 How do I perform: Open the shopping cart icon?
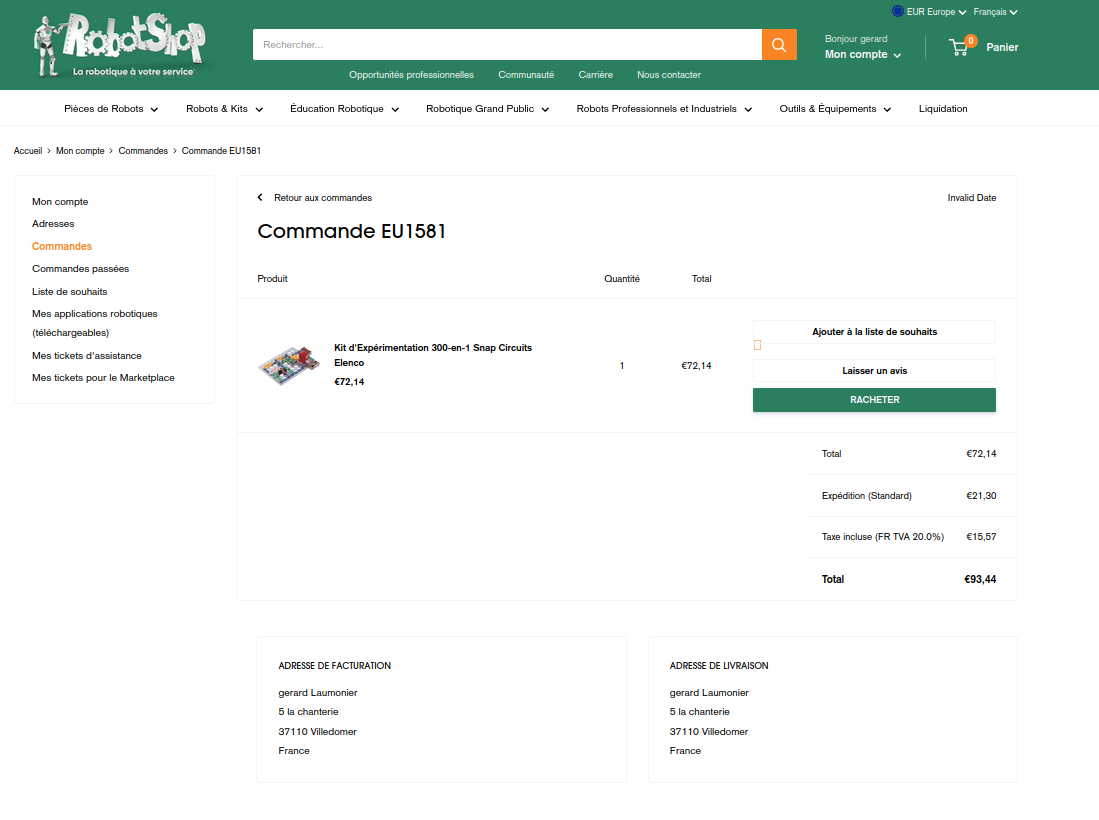point(961,46)
